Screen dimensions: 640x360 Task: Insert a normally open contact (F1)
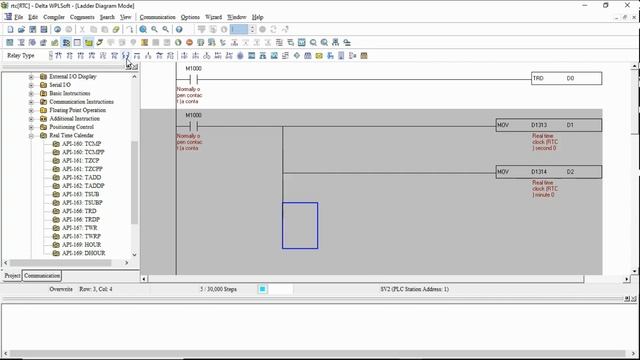58,56
